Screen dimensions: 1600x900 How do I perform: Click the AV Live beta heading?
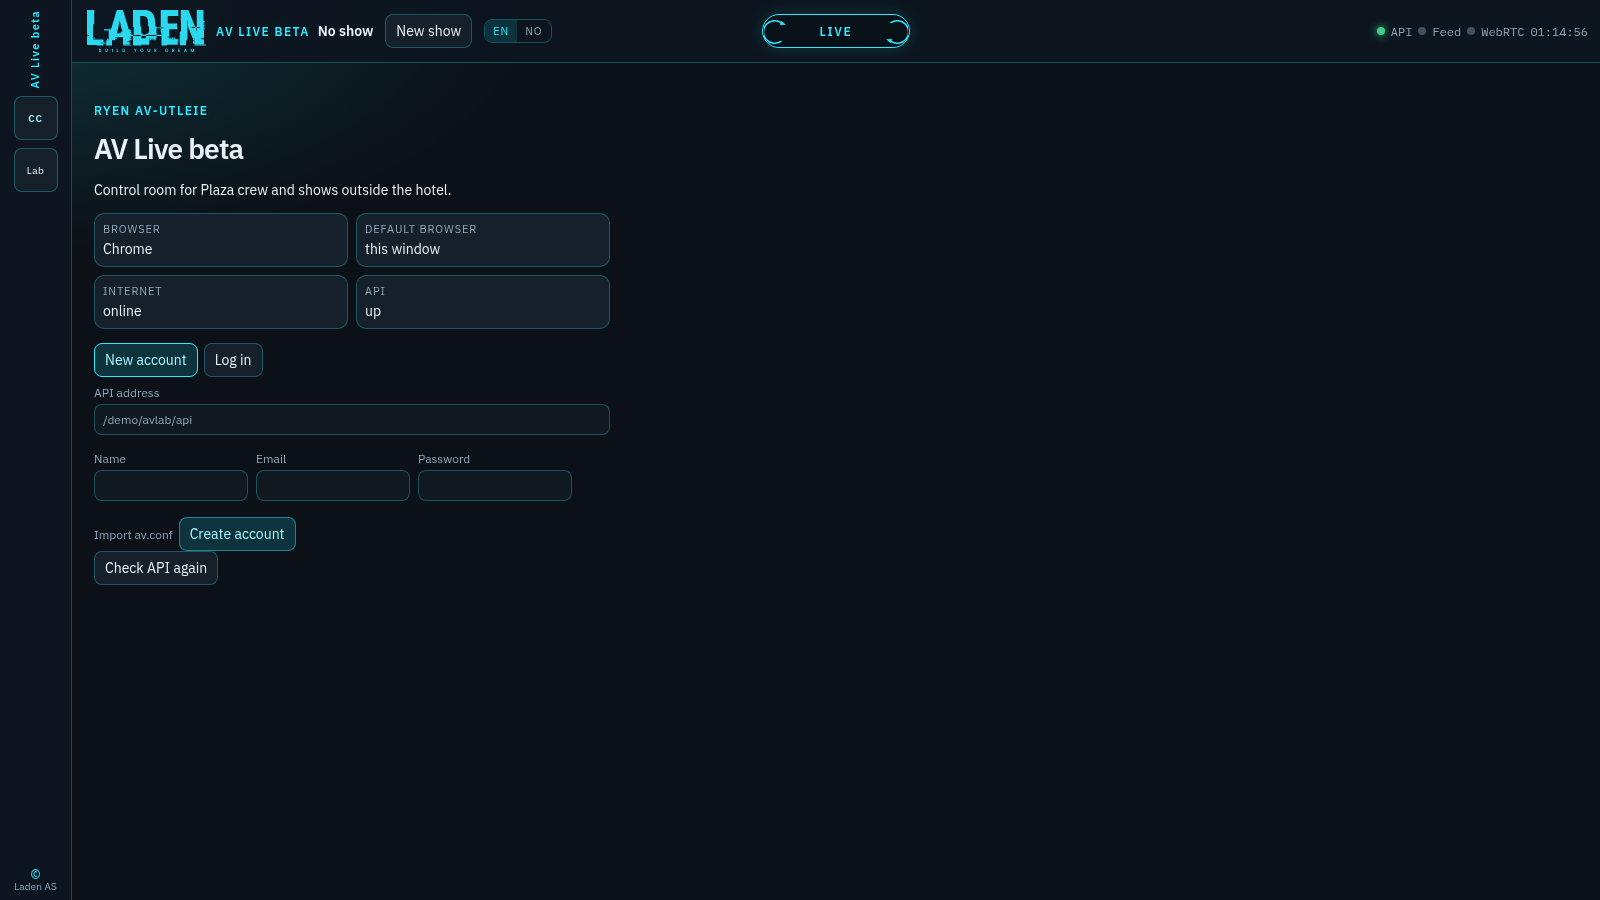pyautogui.click(x=169, y=150)
